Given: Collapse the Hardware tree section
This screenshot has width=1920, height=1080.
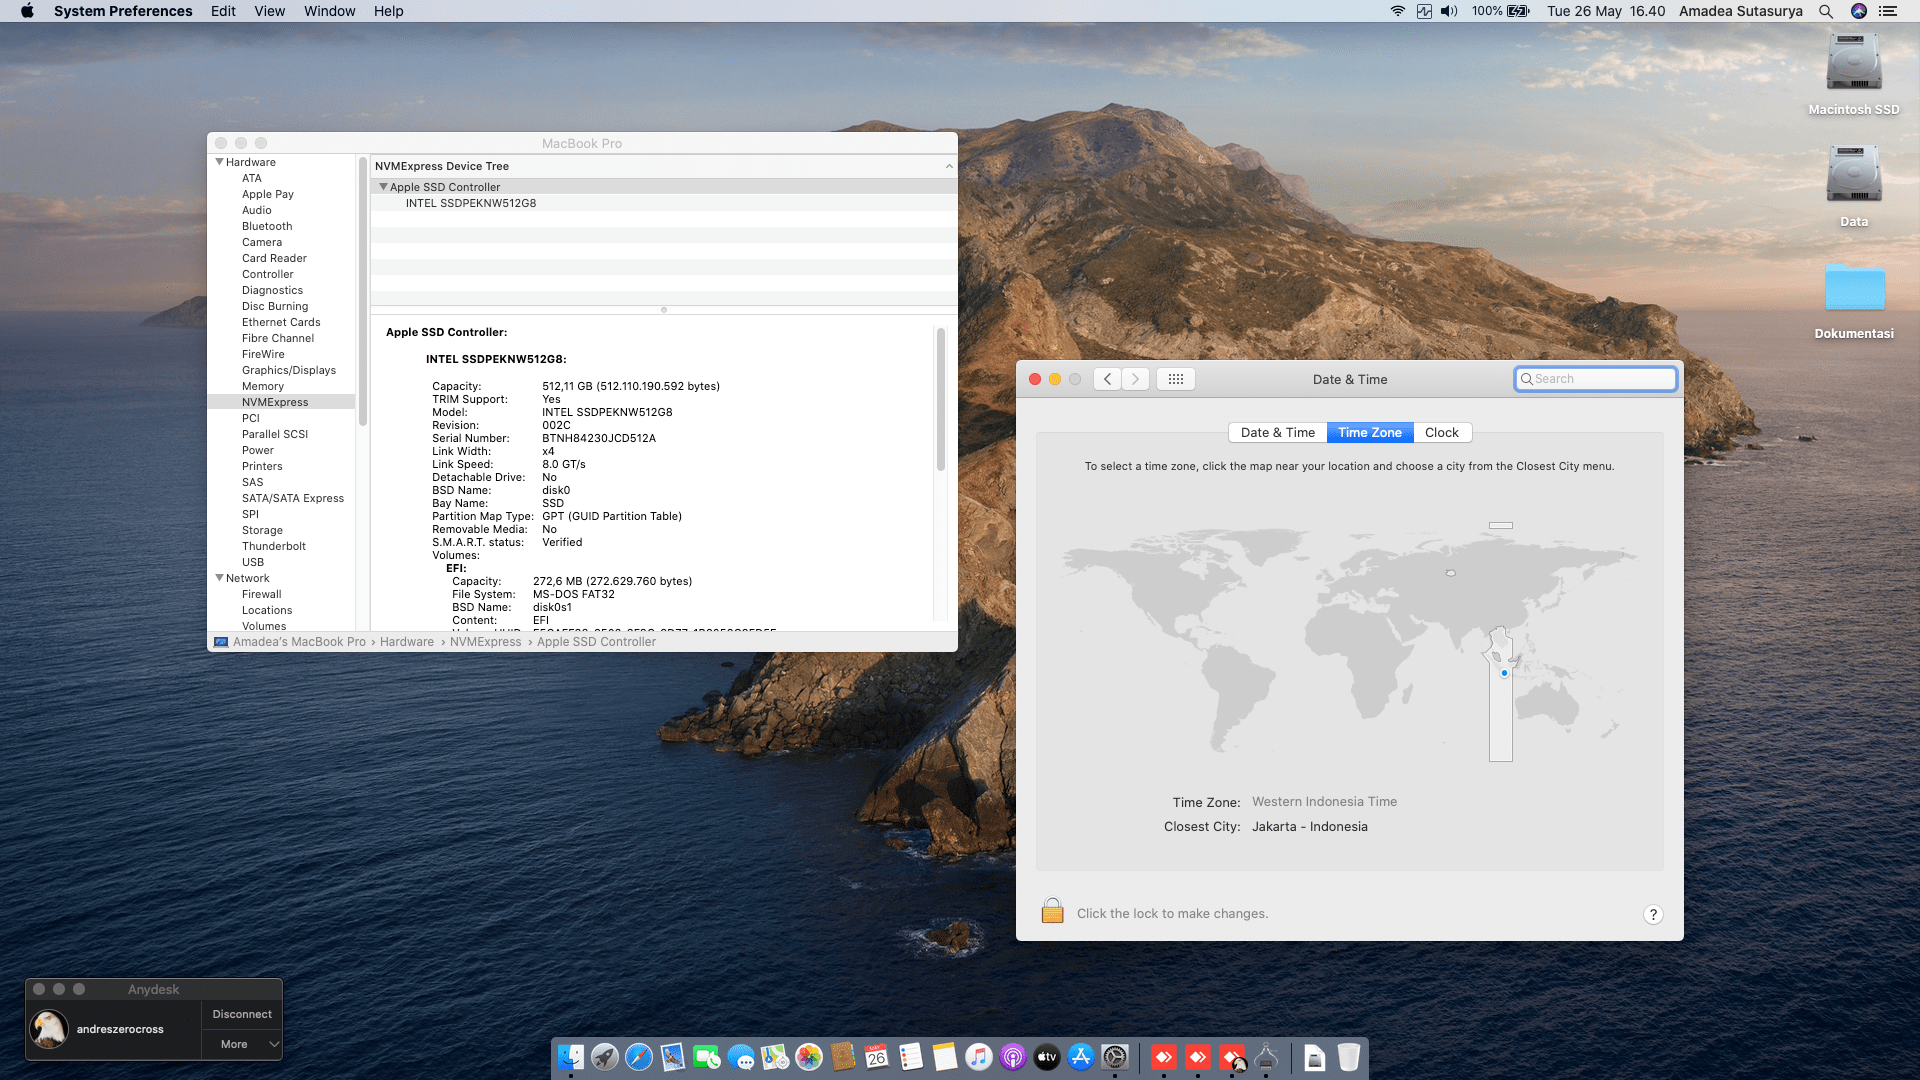Looking at the screenshot, I should click(219, 162).
